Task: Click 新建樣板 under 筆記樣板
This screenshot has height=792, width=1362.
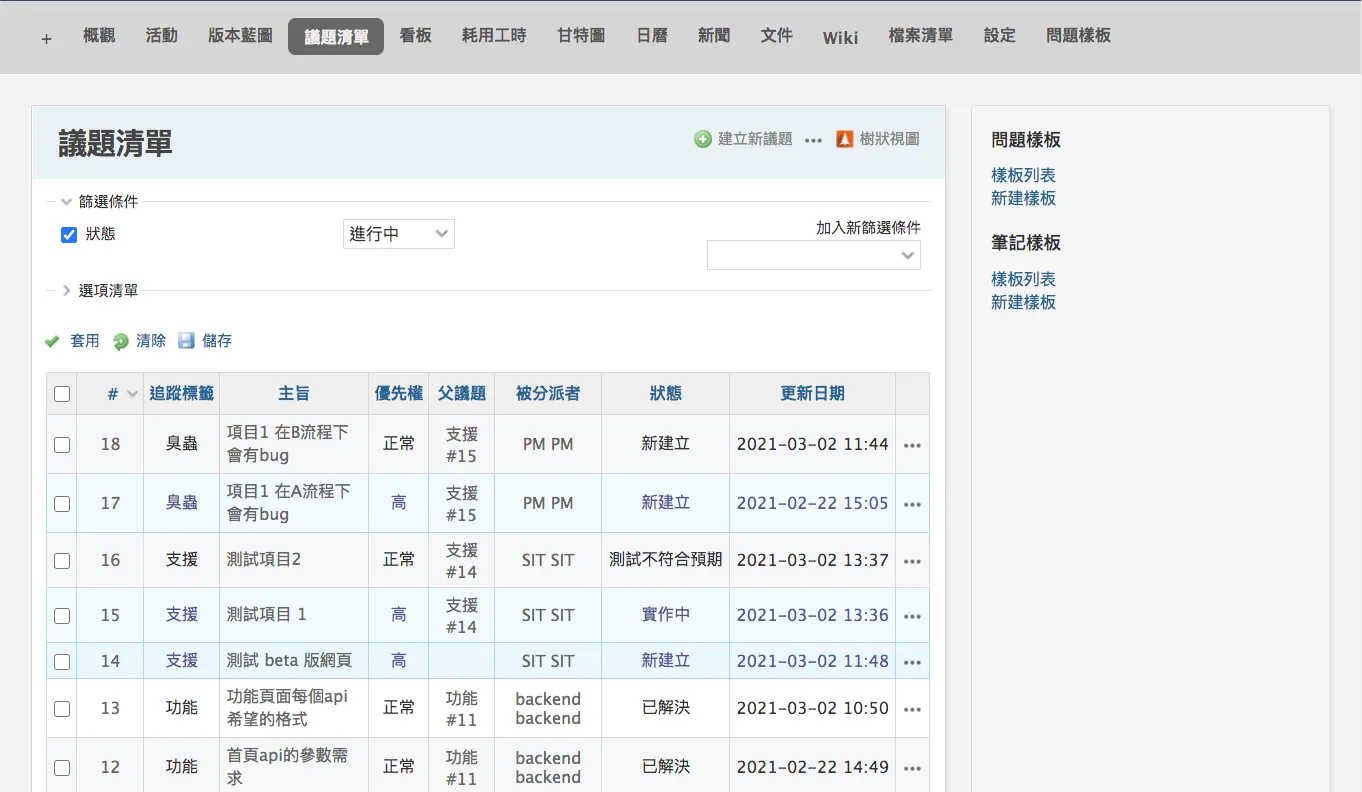Action: [x=1023, y=302]
